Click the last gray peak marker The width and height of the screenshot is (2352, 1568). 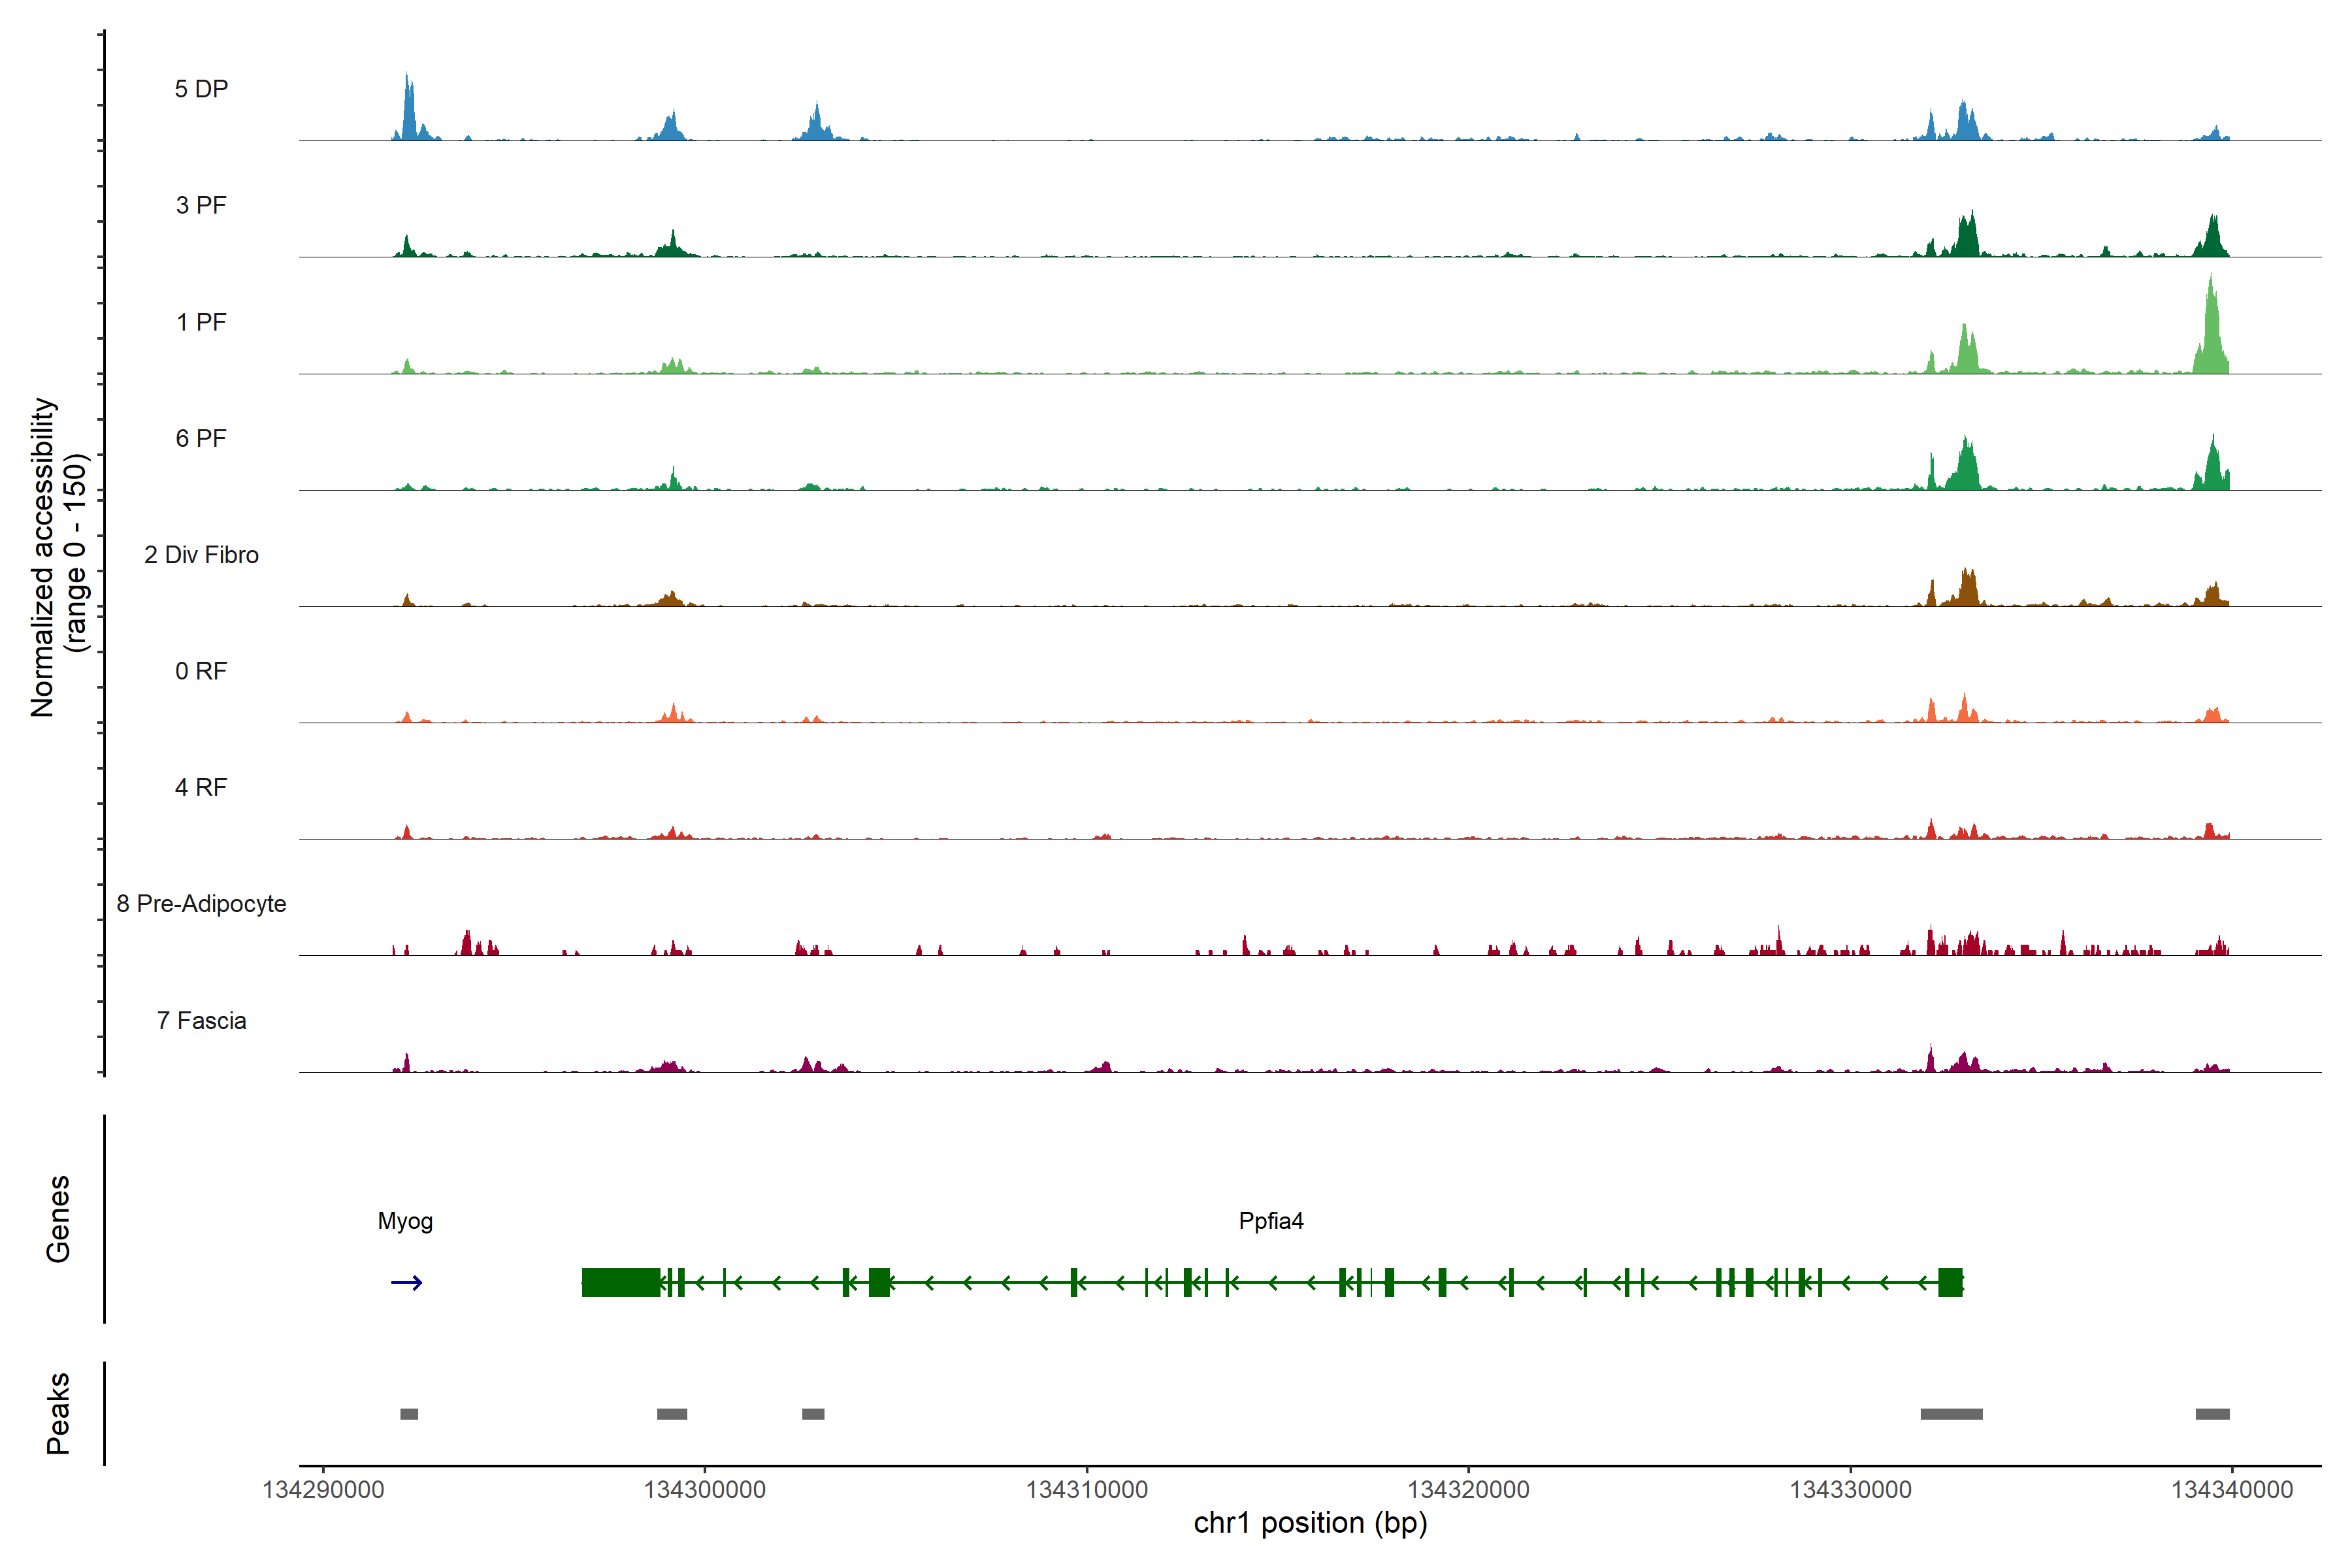[x=2212, y=1413]
